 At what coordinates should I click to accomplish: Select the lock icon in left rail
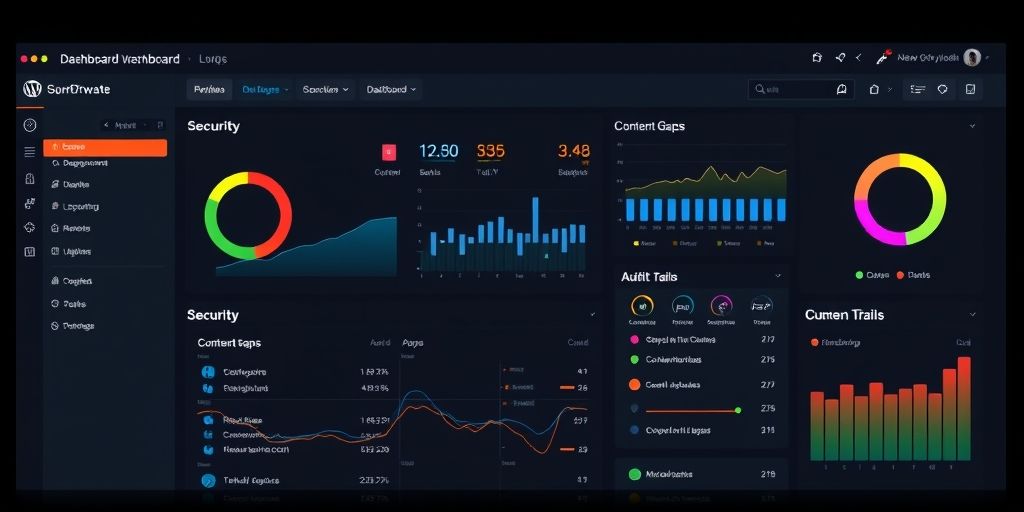coord(30,179)
